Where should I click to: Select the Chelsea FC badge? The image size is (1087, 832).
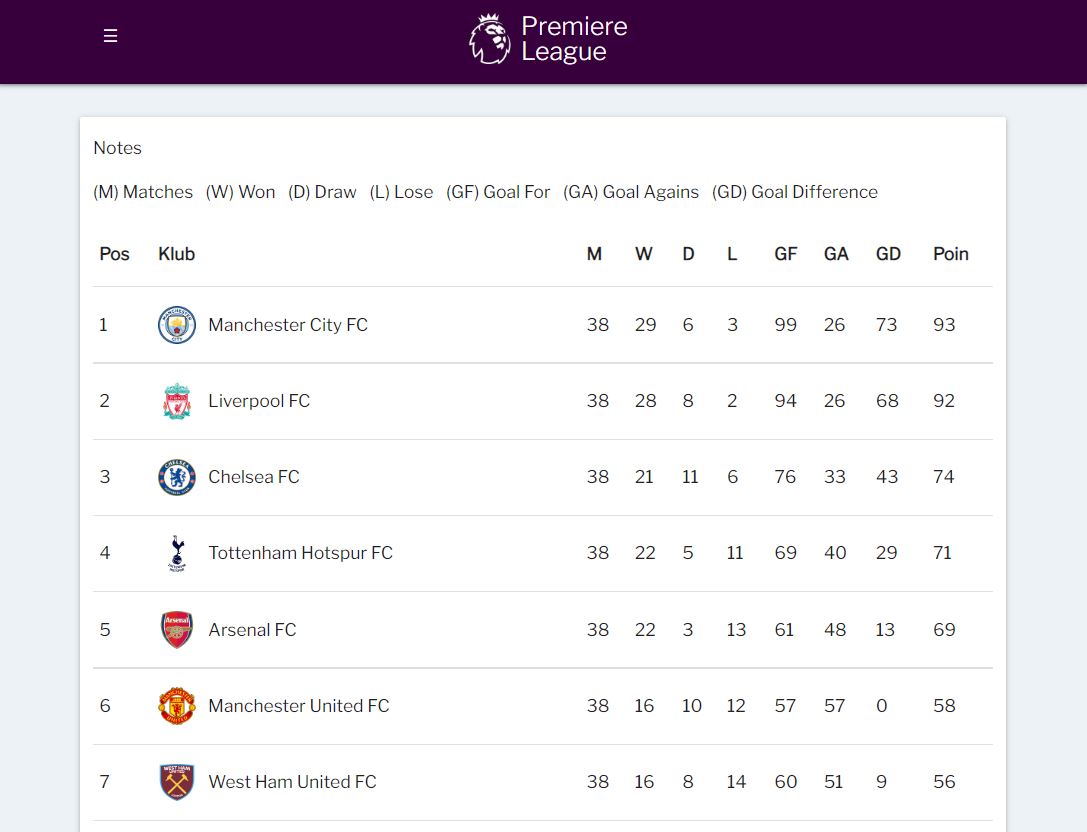176,477
